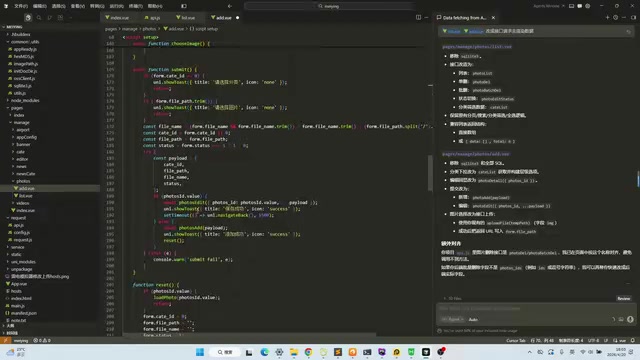Open the Agent mode dropdown
Image resolution: width=640 pixels, height=360 pixels.
point(452,319)
